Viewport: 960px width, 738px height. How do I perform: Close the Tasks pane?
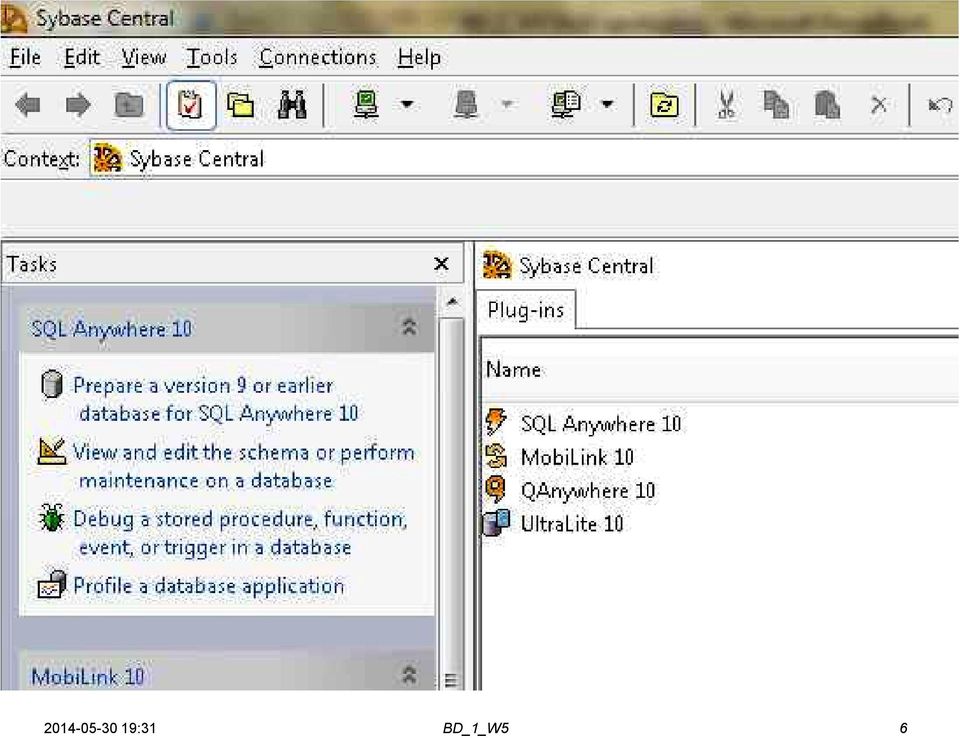coord(441,264)
